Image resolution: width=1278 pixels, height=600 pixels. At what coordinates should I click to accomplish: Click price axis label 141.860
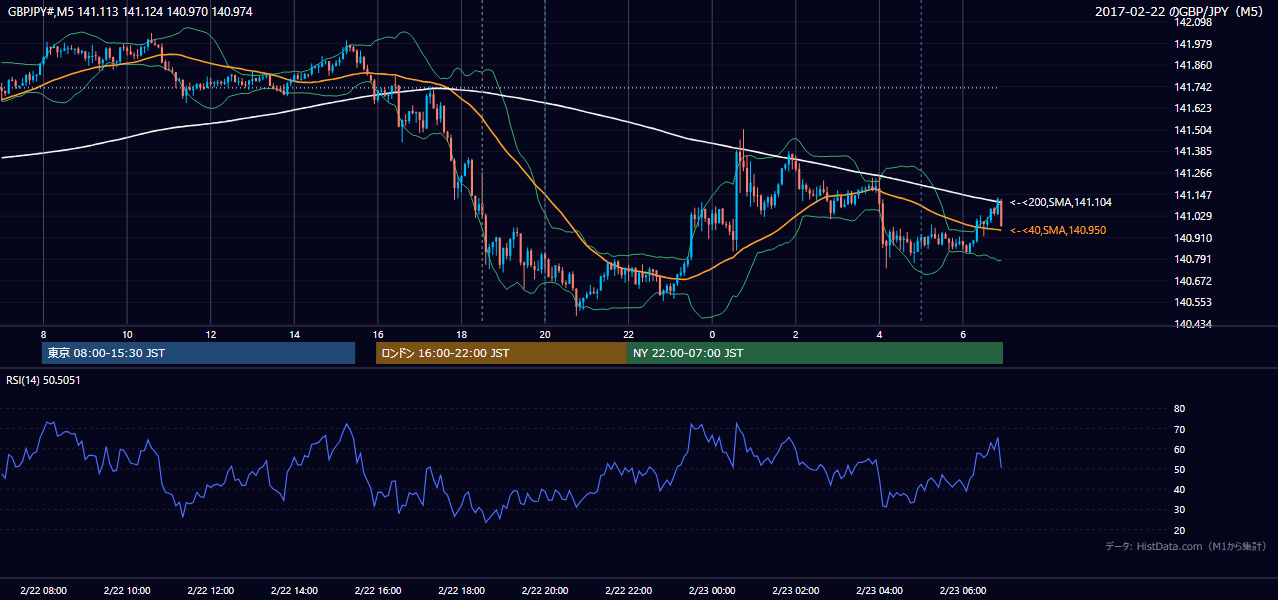[x=1194, y=65]
